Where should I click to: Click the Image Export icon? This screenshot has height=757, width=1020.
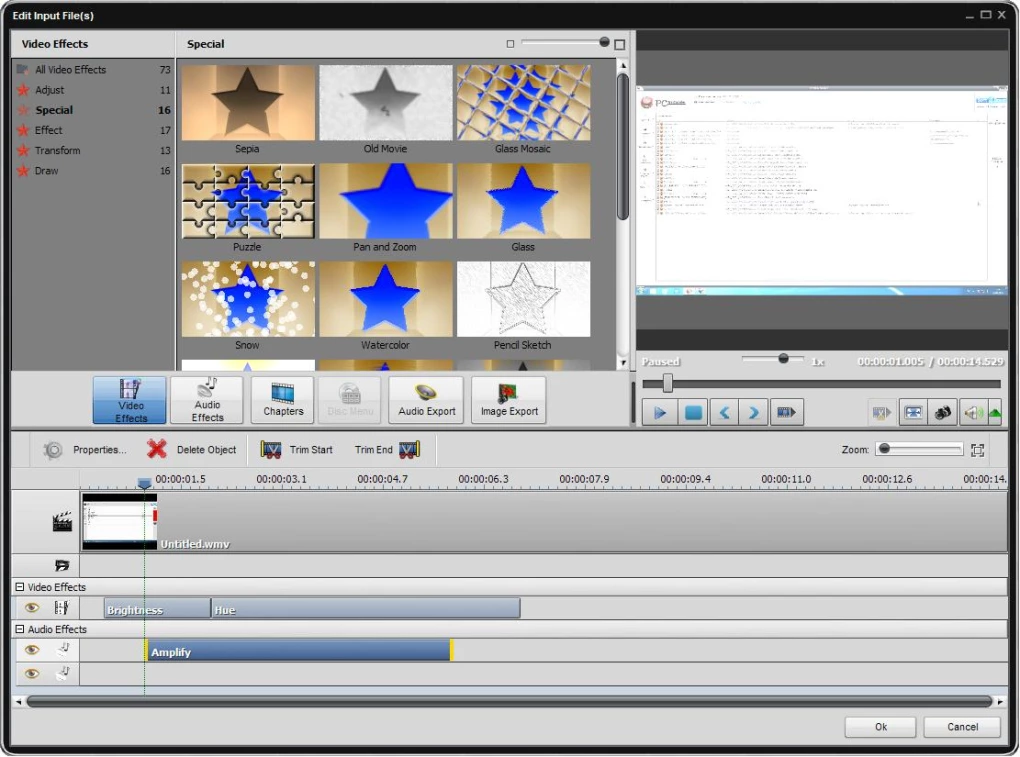point(508,399)
